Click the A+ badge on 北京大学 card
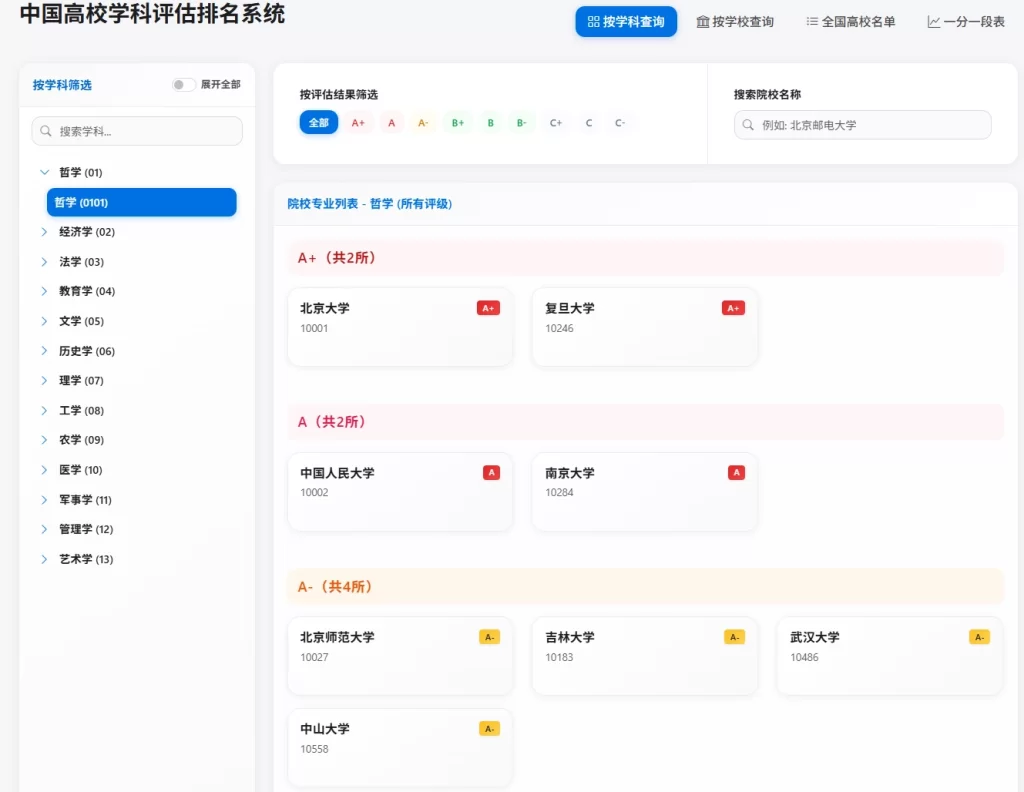 [489, 308]
